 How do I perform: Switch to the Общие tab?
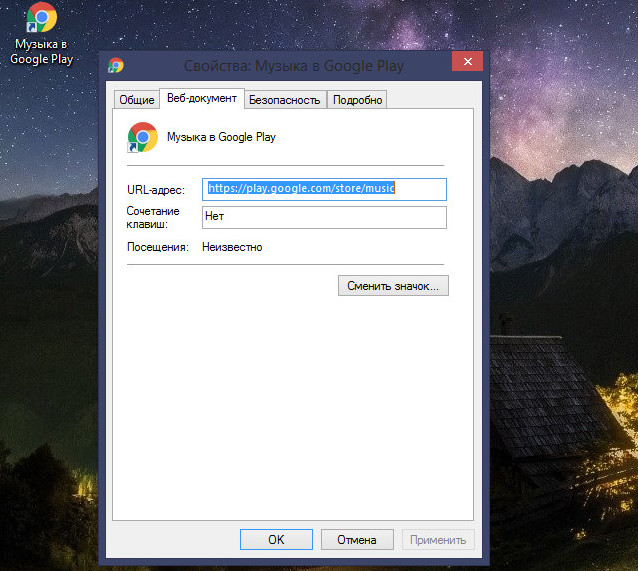[x=137, y=100]
